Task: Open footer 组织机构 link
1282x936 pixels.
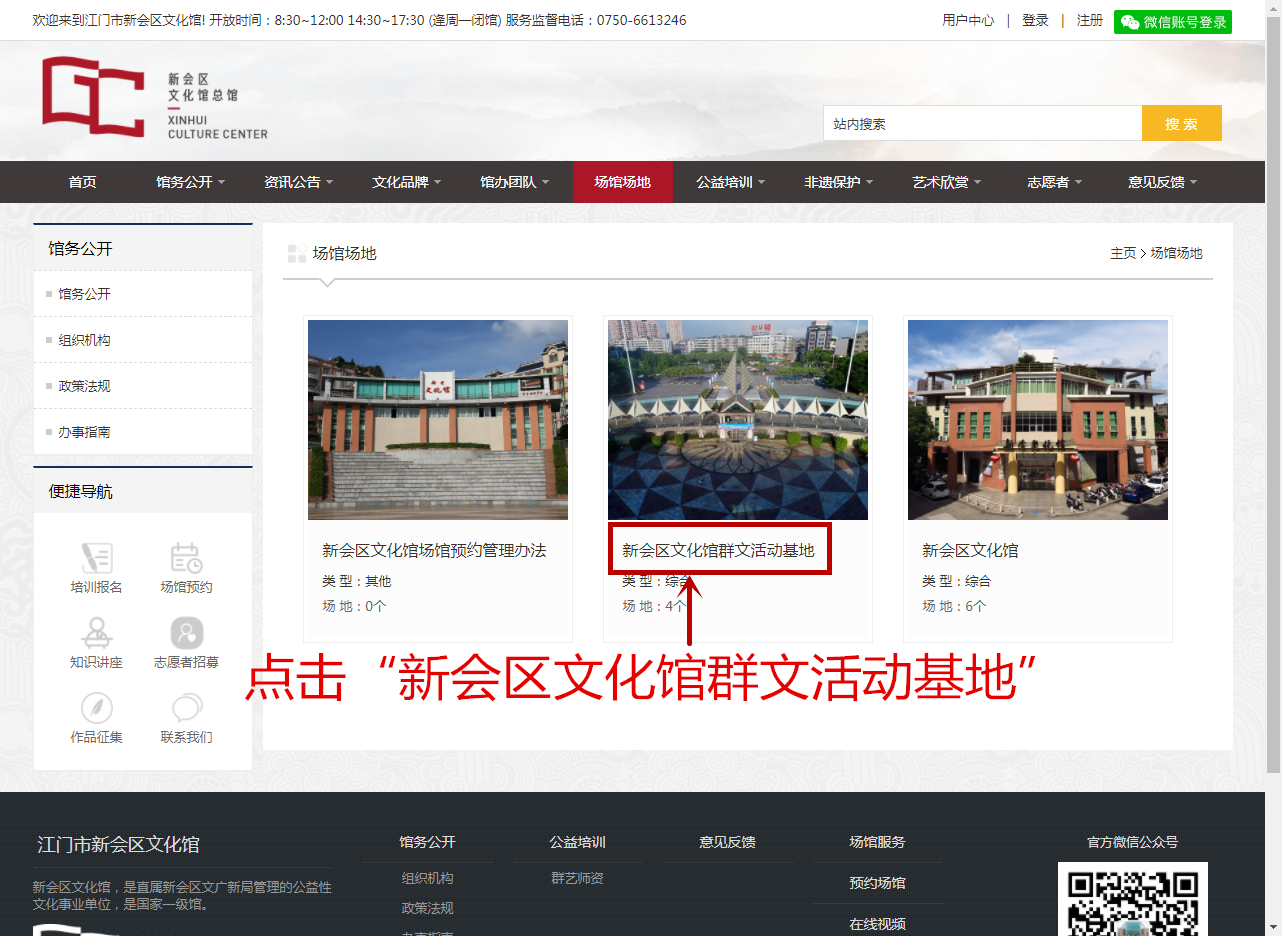Action: pos(427,878)
